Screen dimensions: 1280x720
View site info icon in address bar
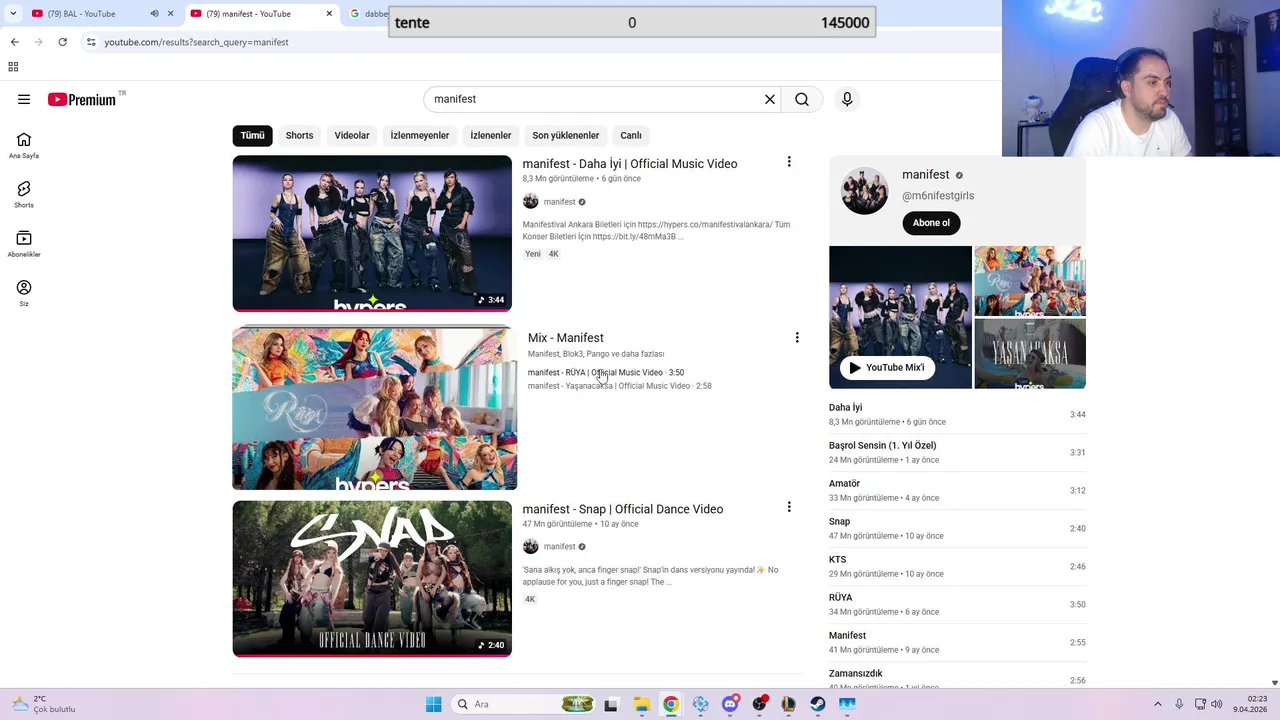[x=91, y=42]
